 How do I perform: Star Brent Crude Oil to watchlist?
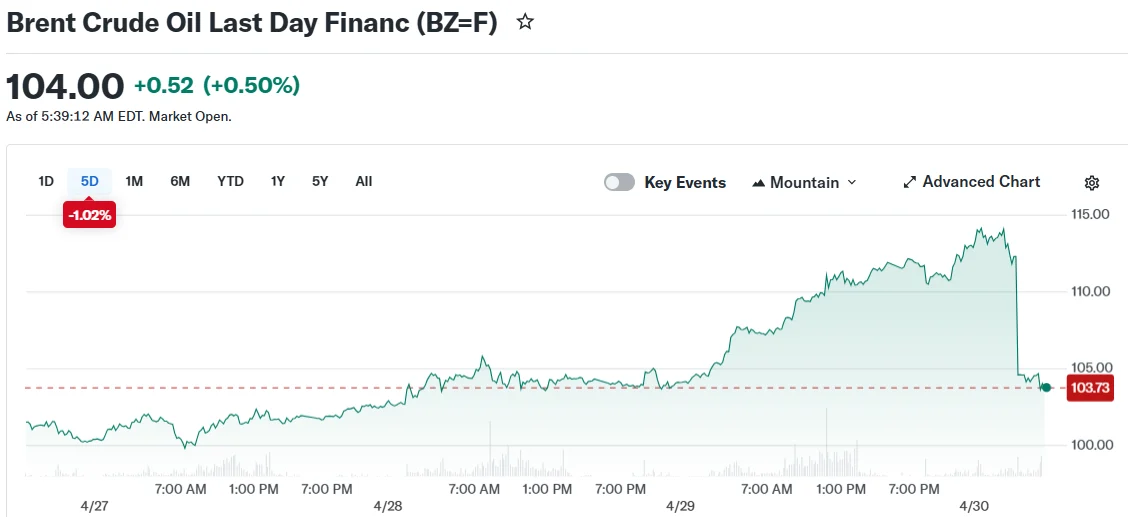pos(525,22)
